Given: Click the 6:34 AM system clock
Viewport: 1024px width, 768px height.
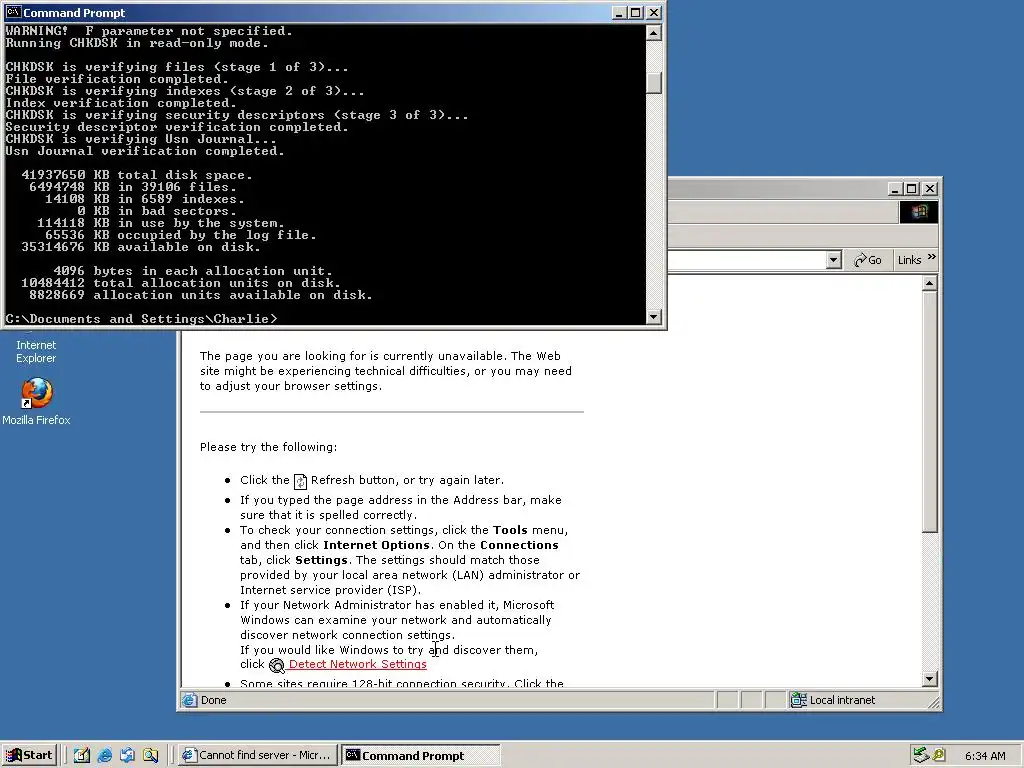Looking at the screenshot, I should click(985, 756).
